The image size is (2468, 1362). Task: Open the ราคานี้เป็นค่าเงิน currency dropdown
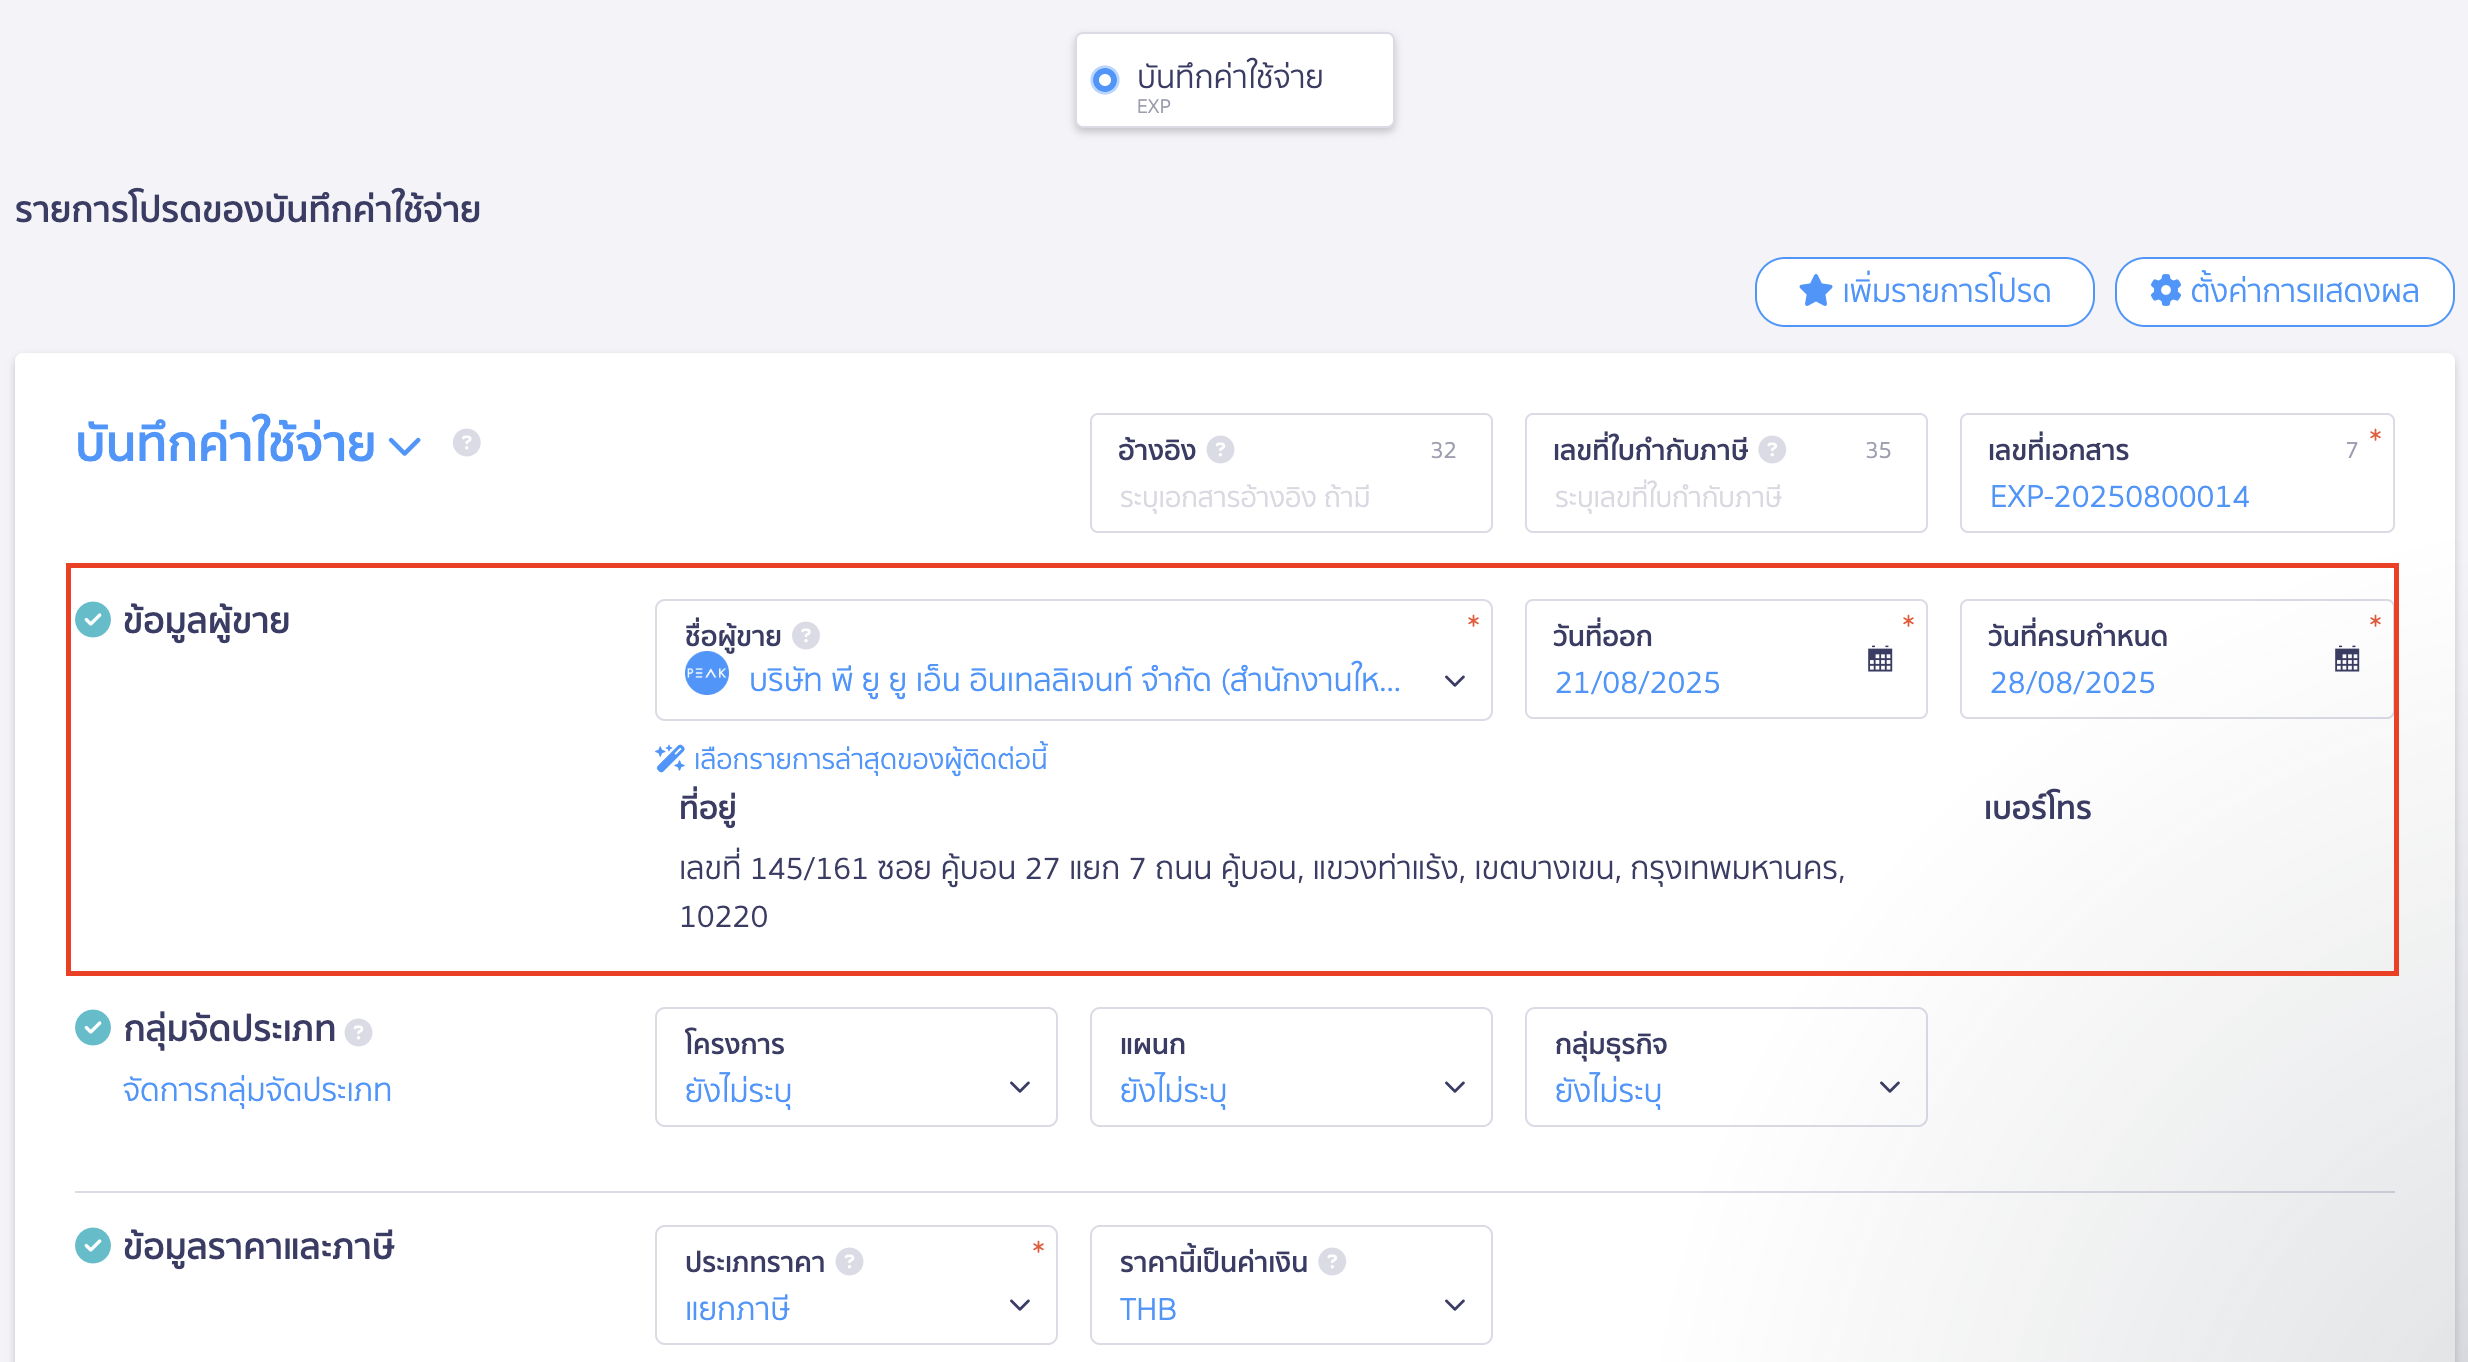point(1291,1285)
